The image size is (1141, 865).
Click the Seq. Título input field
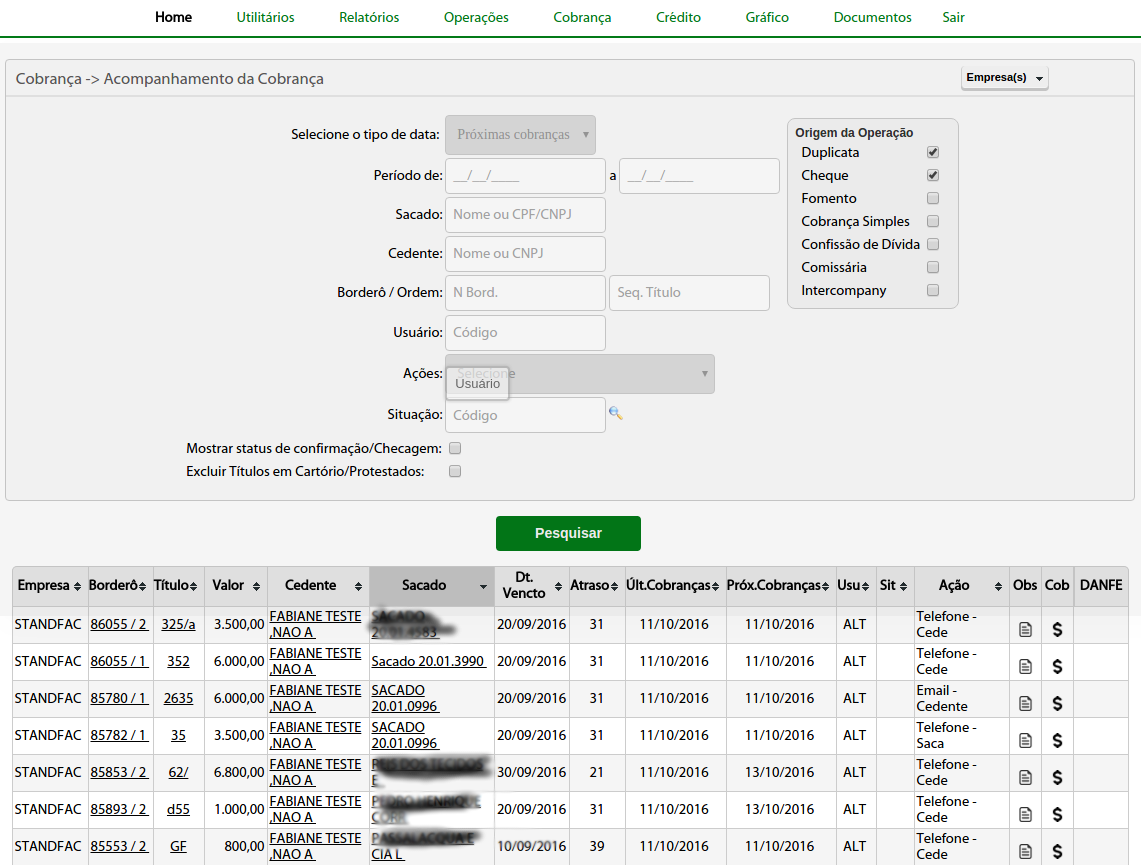click(x=689, y=292)
